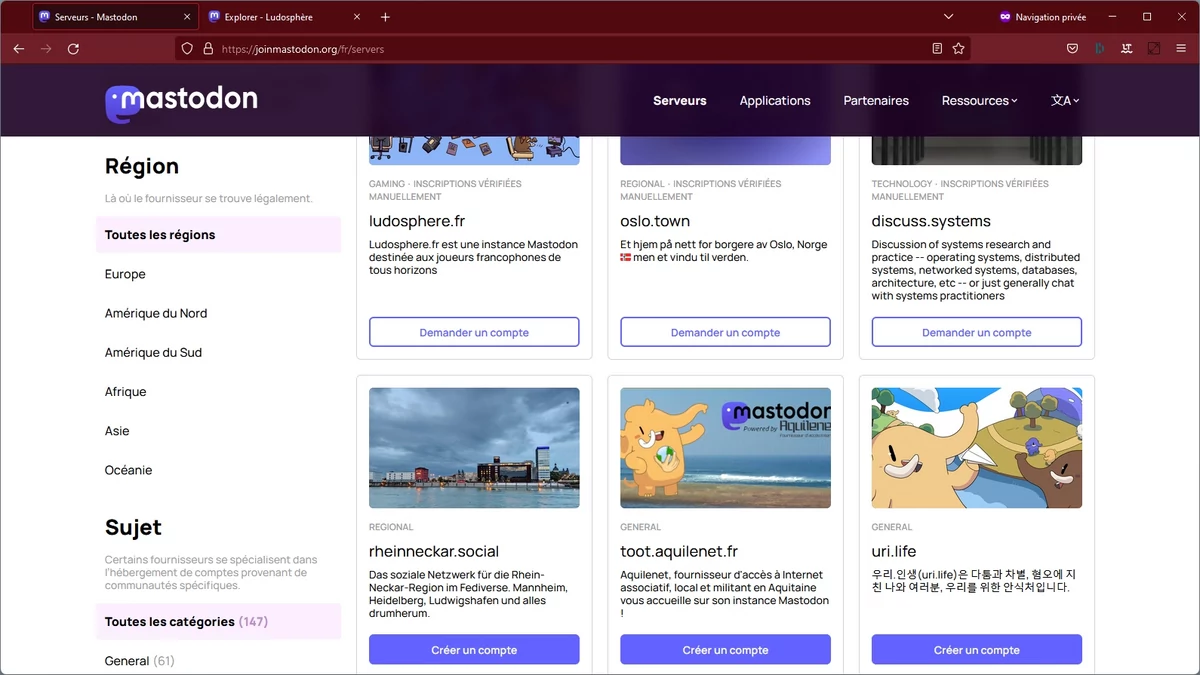The width and height of the screenshot is (1200, 675).
Task: Click the browser forward arrow
Action: click(x=46, y=48)
